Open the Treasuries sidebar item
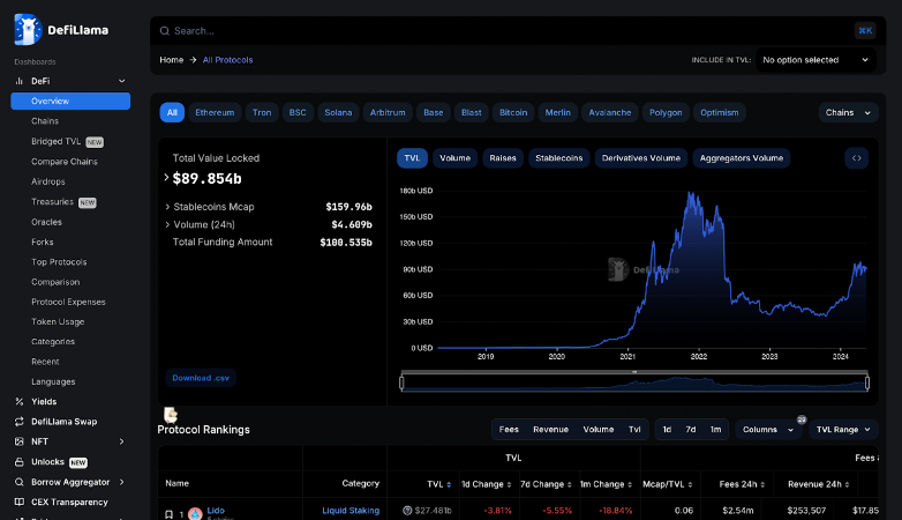 [64, 202]
